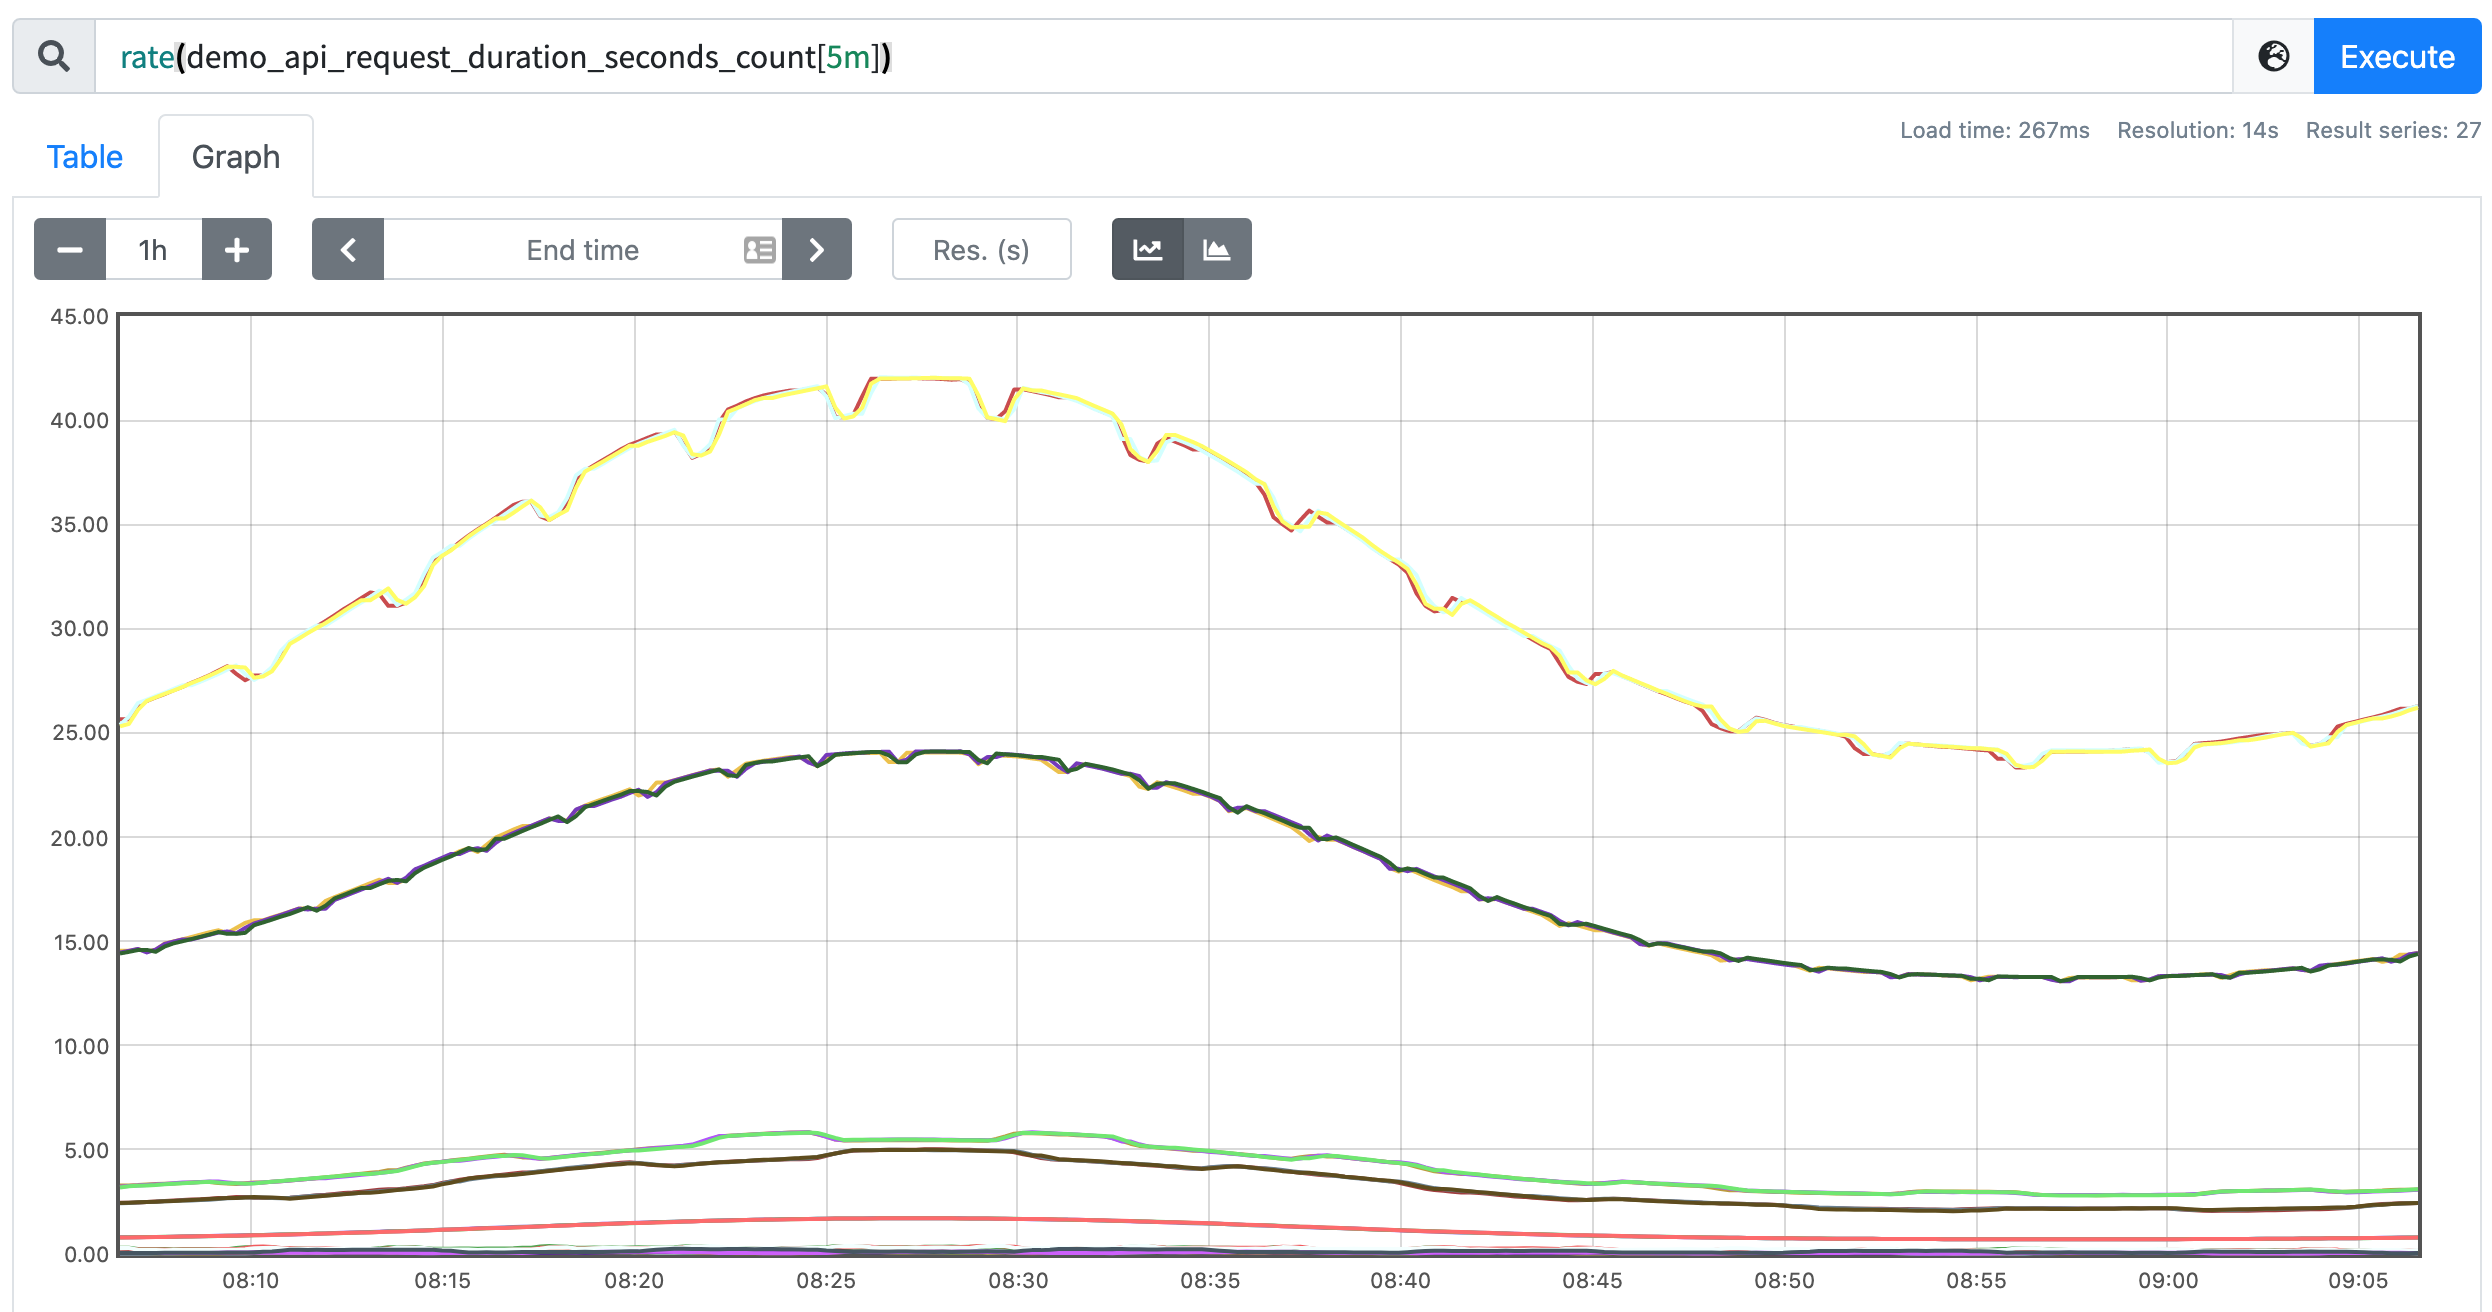Click the magnifying glass search icon
The width and height of the screenshot is (2492, 1312).
pos(54,57)
